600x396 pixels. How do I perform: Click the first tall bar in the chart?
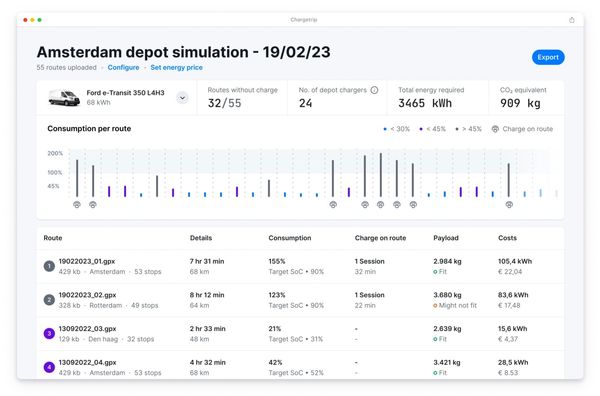click(77, 178)
